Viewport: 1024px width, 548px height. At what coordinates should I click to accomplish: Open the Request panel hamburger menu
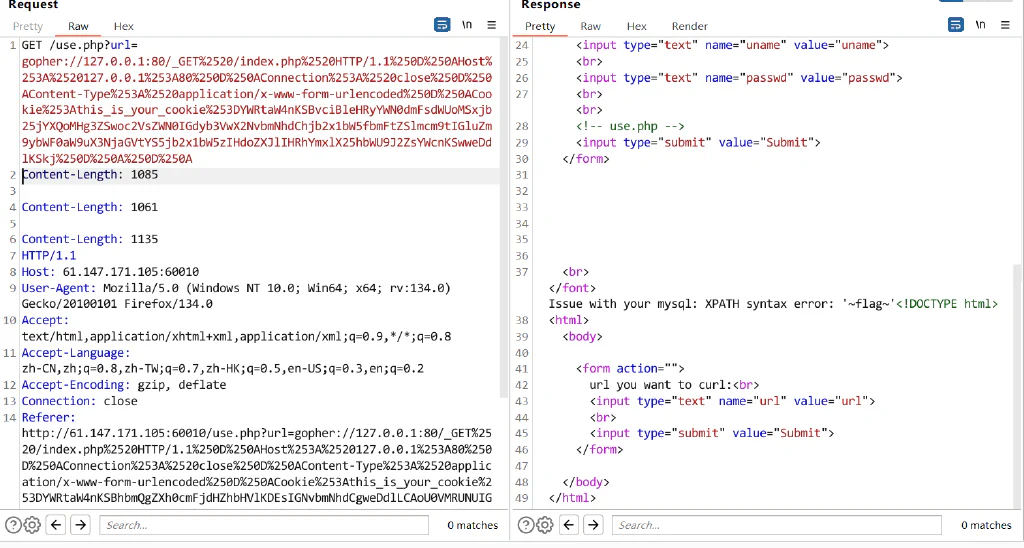click(x=492, y=25)
